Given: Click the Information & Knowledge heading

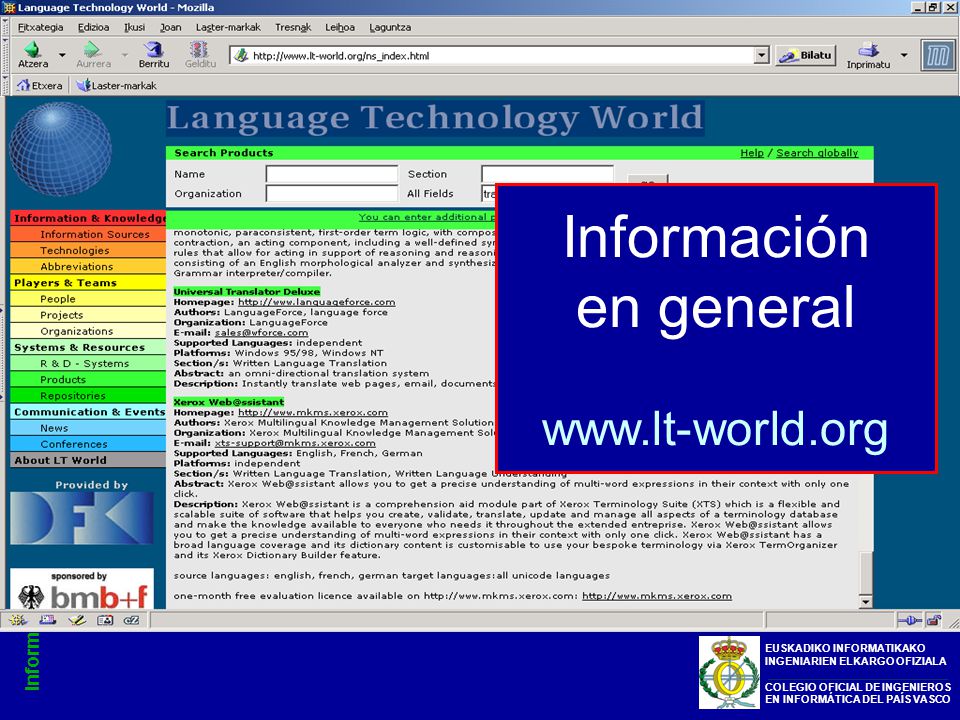Looking at the screenshot, I should 88,218.
